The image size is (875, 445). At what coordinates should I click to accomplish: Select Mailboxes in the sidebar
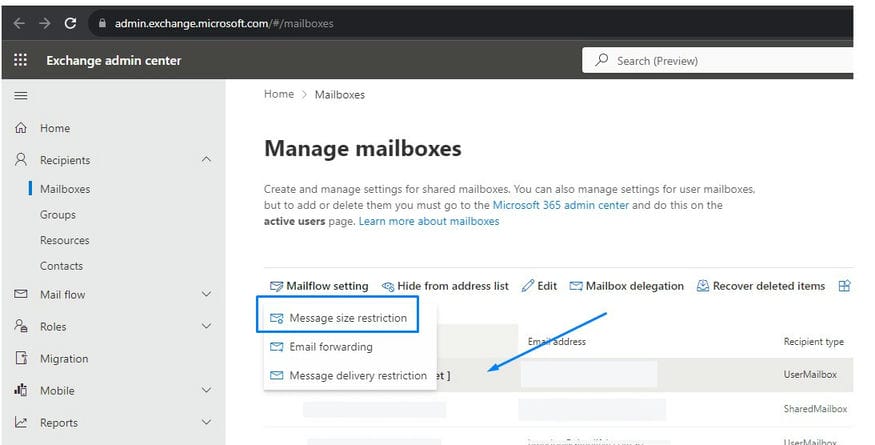click(65, 189)
